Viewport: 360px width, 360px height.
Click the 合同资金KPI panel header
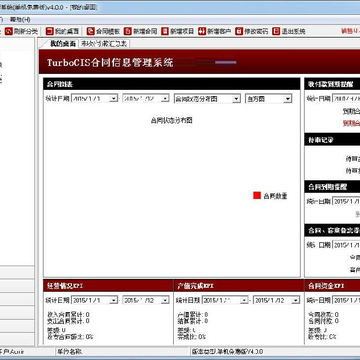(332, 286)
